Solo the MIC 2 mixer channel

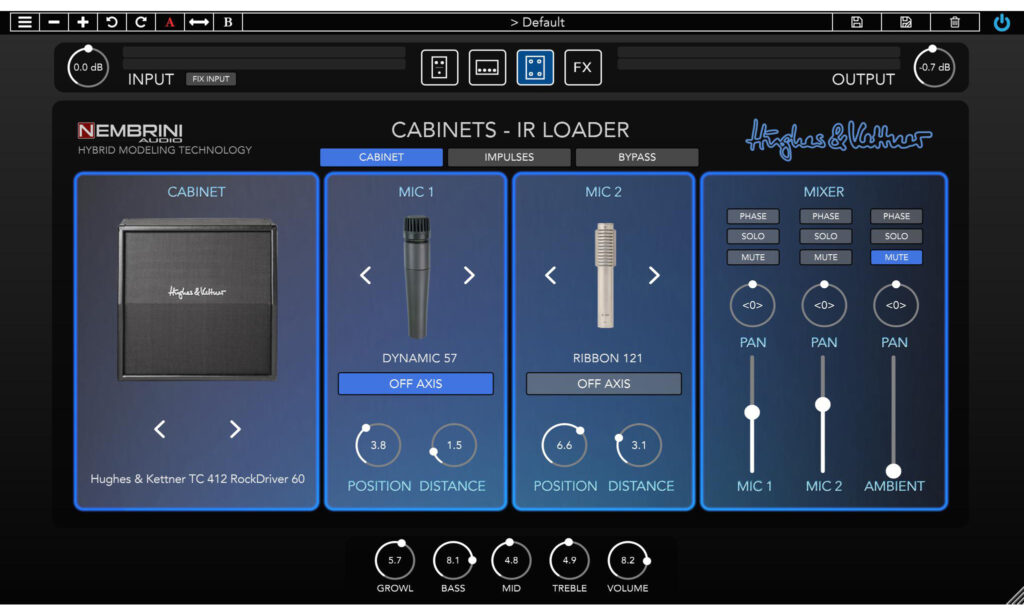pos(825,236)
